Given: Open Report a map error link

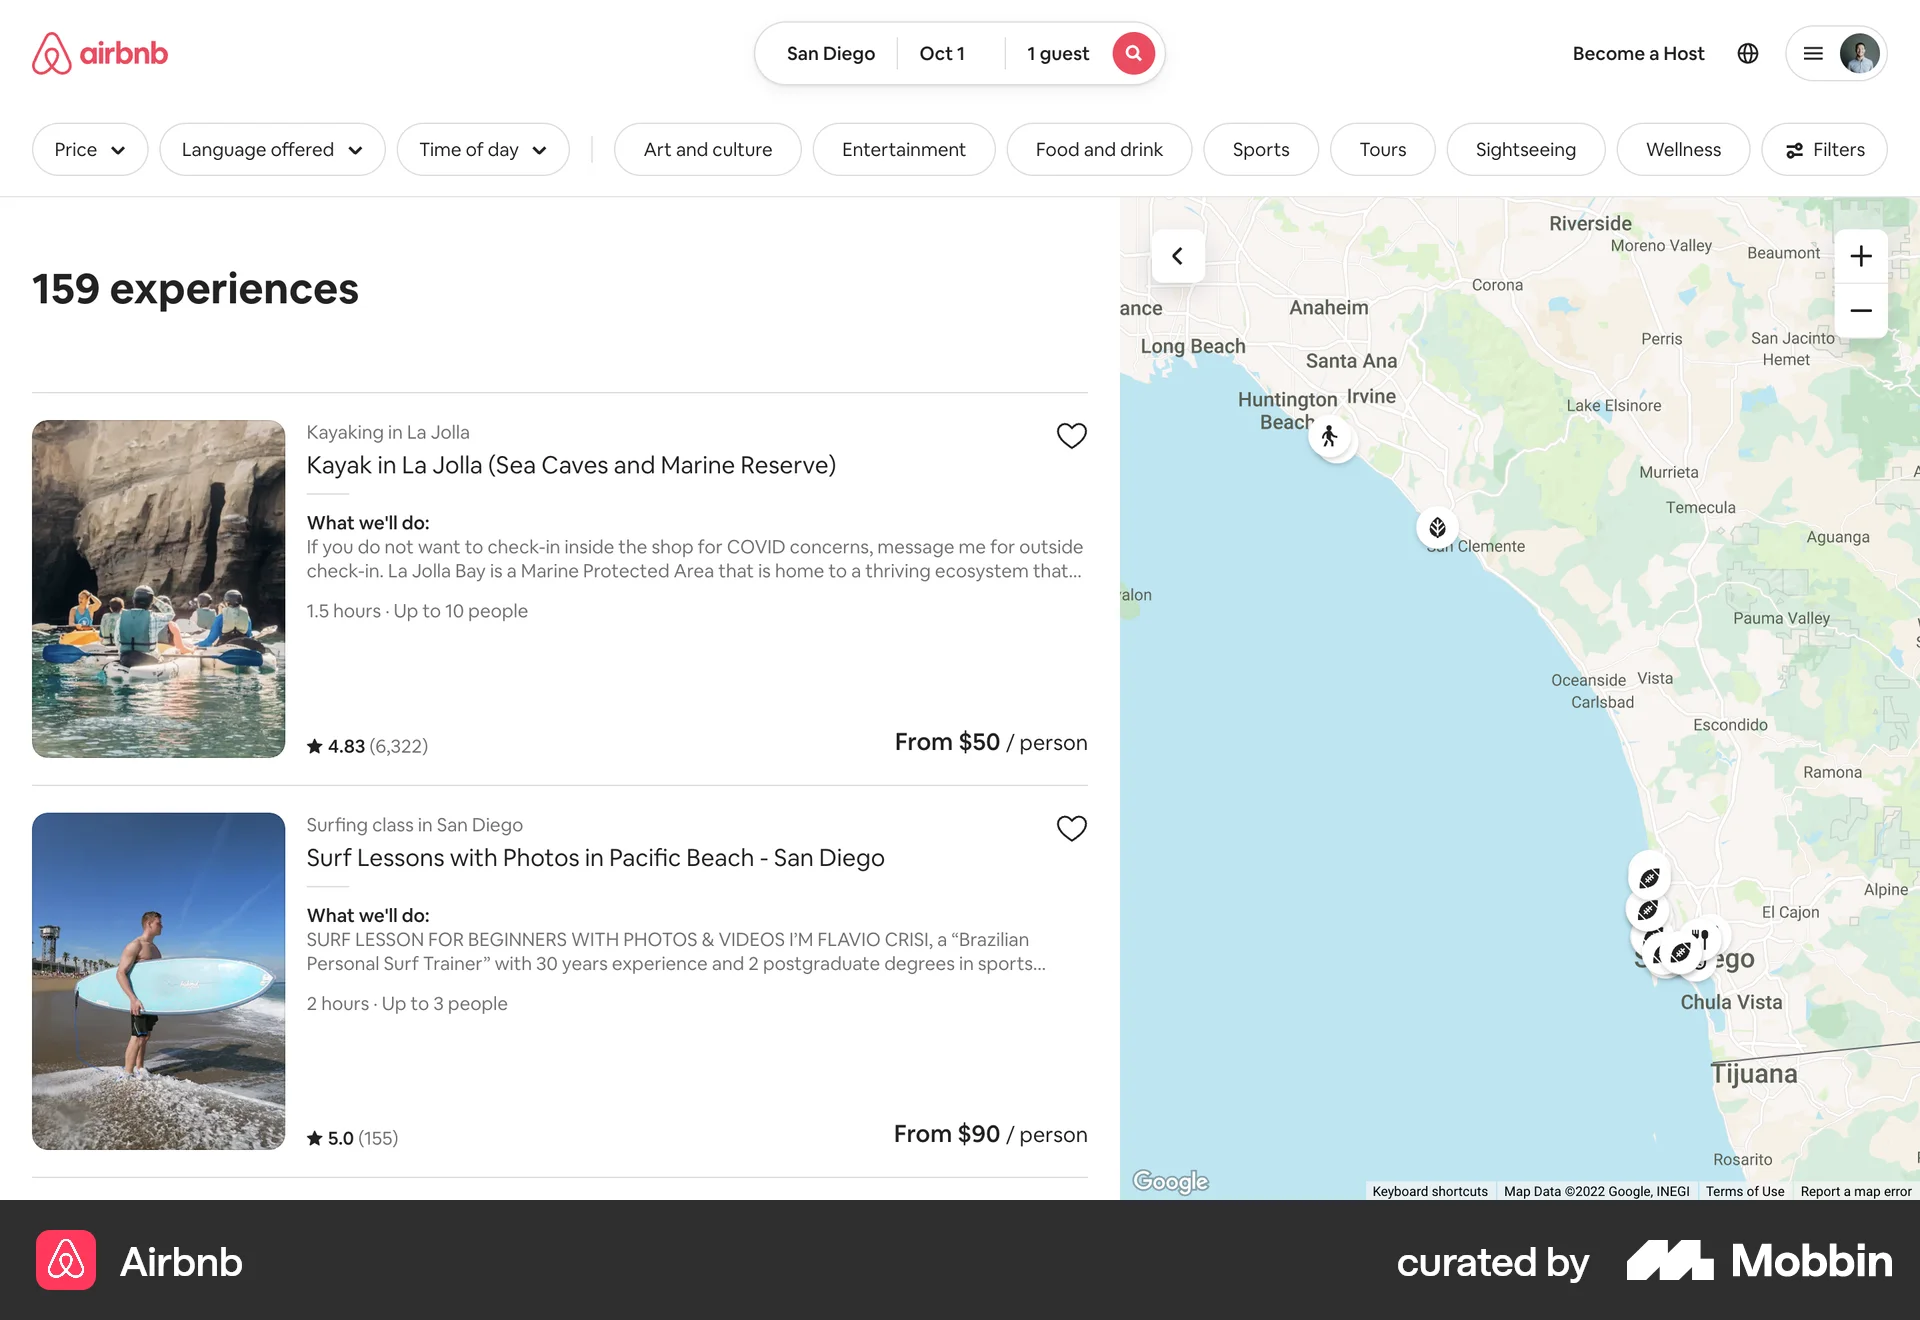Looking at the screenshot, I should click(x=1855, y=1191).
